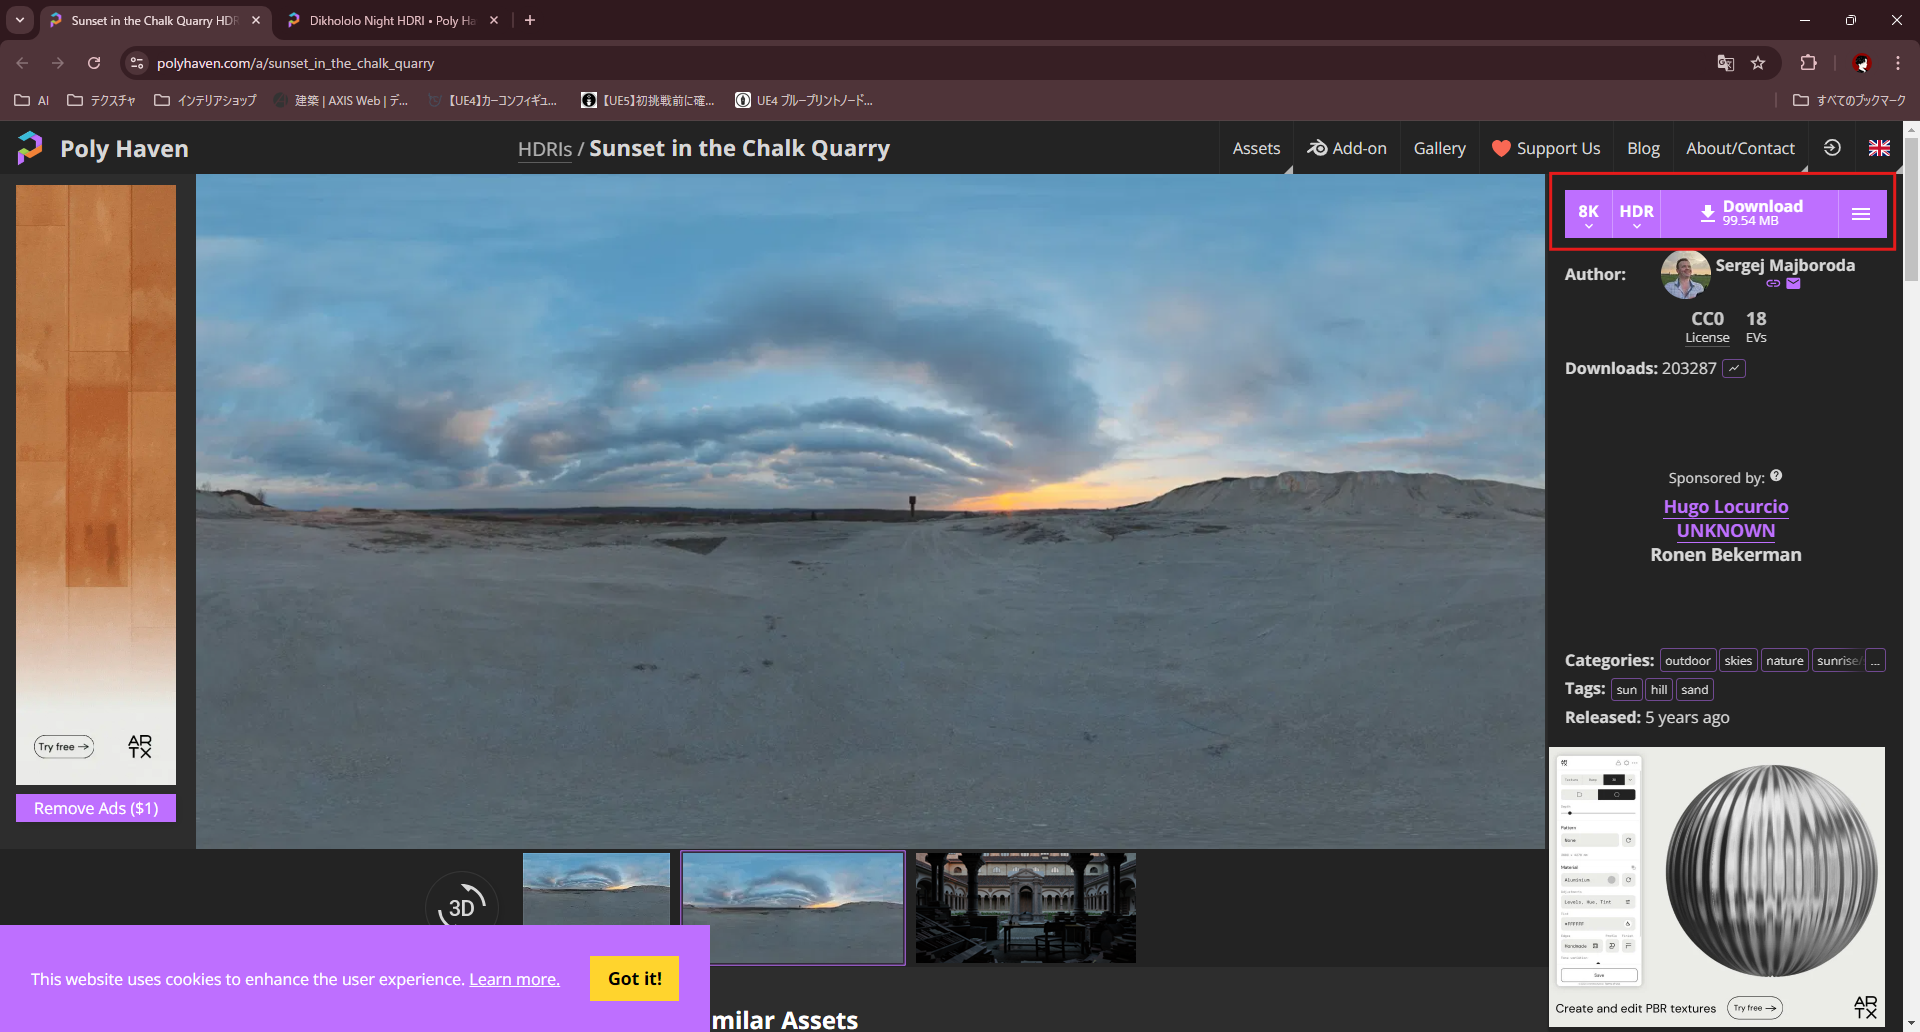Click the author's website link icon

pos(1773,284)
